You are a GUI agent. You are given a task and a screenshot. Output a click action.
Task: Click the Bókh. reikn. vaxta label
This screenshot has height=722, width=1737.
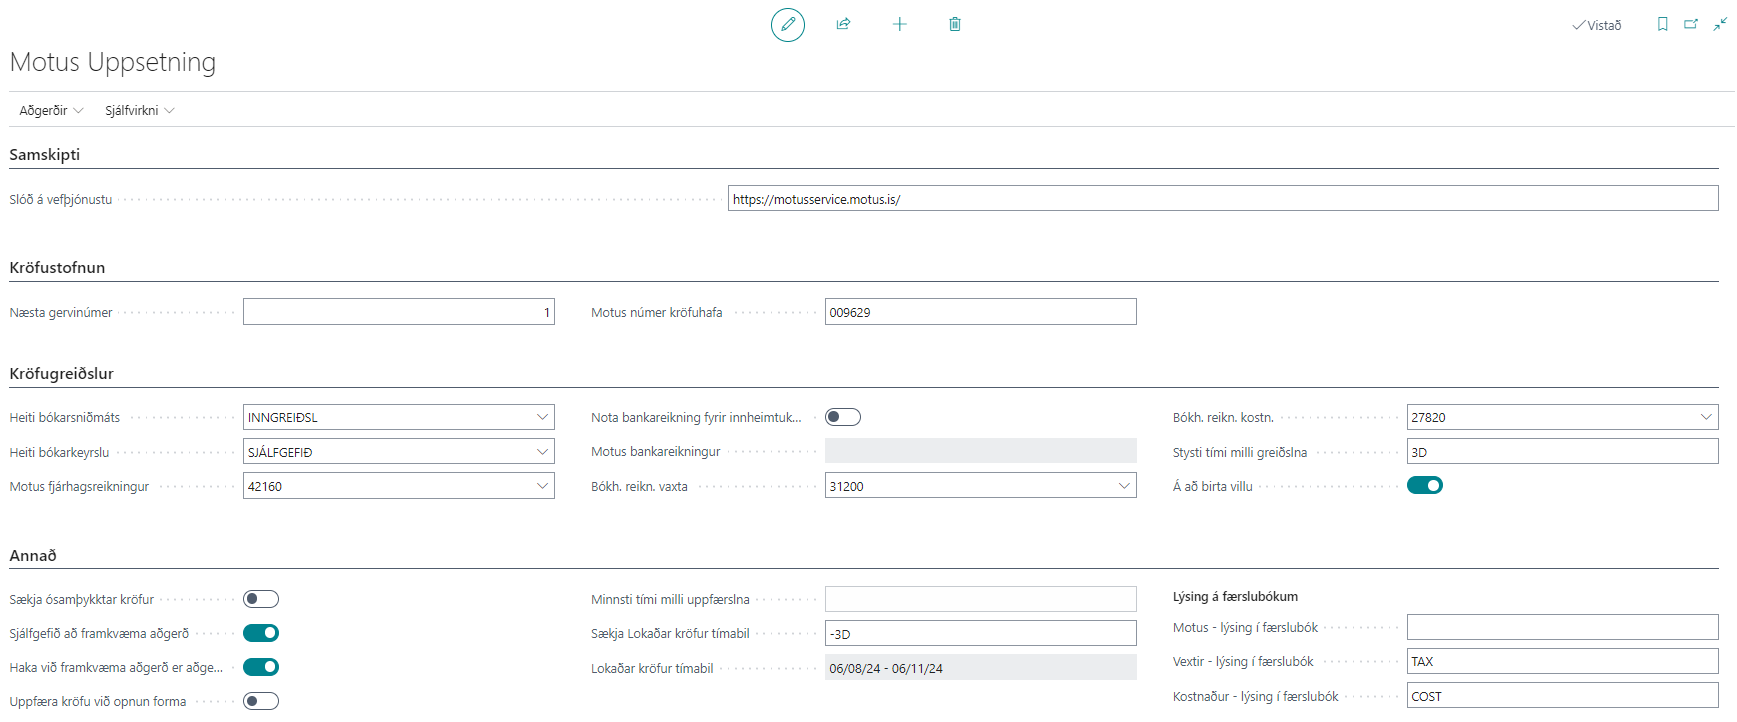pos(639,486)
